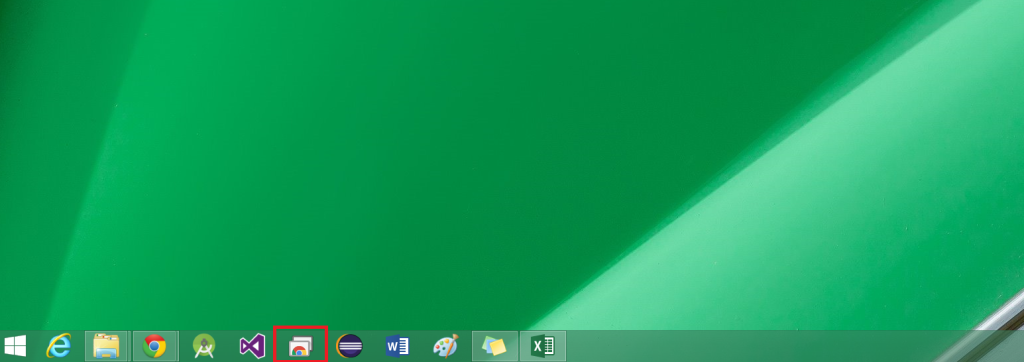Open File Explorer from the taskbar
Screen dimensions: 1024x362
point(106,346)
